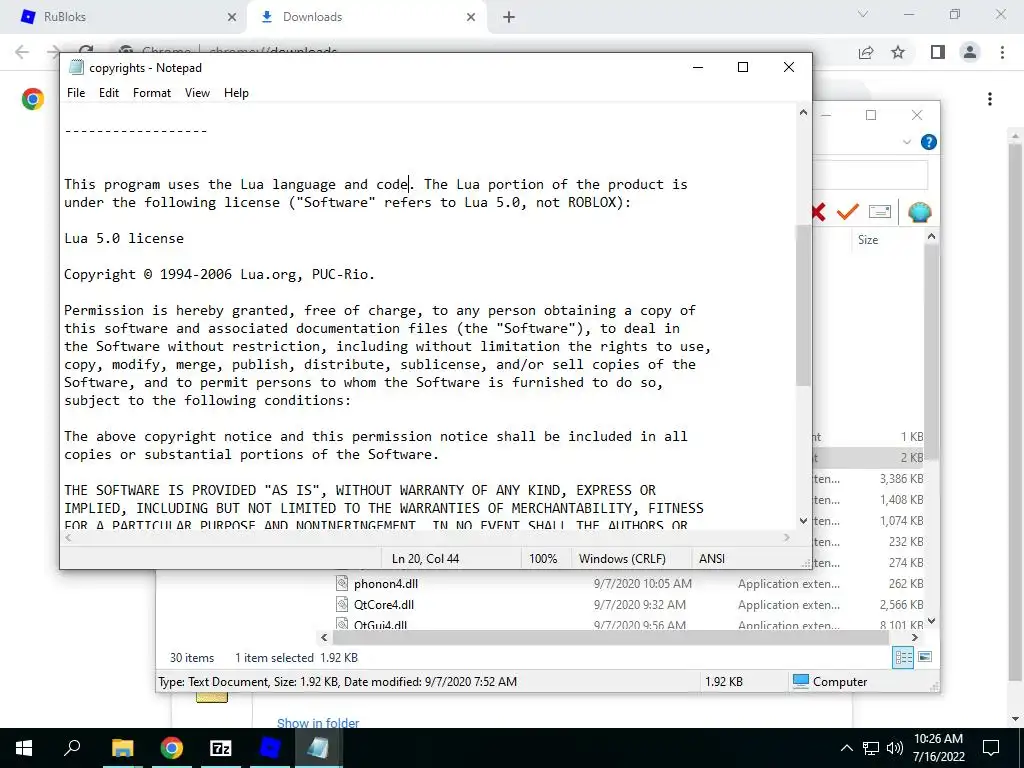Open Chrome's tab search chevron
The image size is (1024, 768).
[863, 14]
